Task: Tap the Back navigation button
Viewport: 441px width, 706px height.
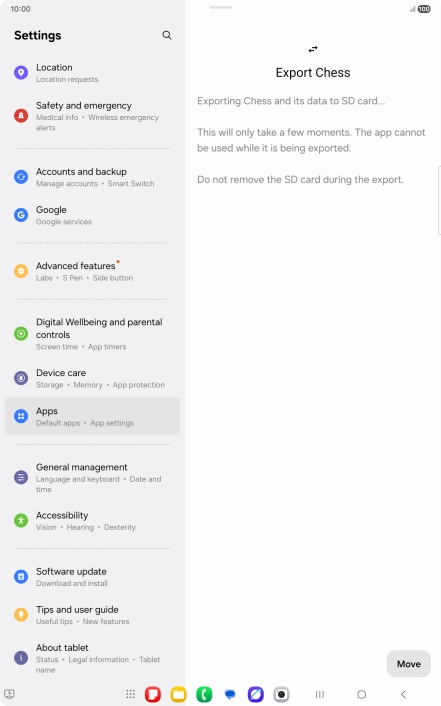Action: pyautogui.click(x=403, y=694)
